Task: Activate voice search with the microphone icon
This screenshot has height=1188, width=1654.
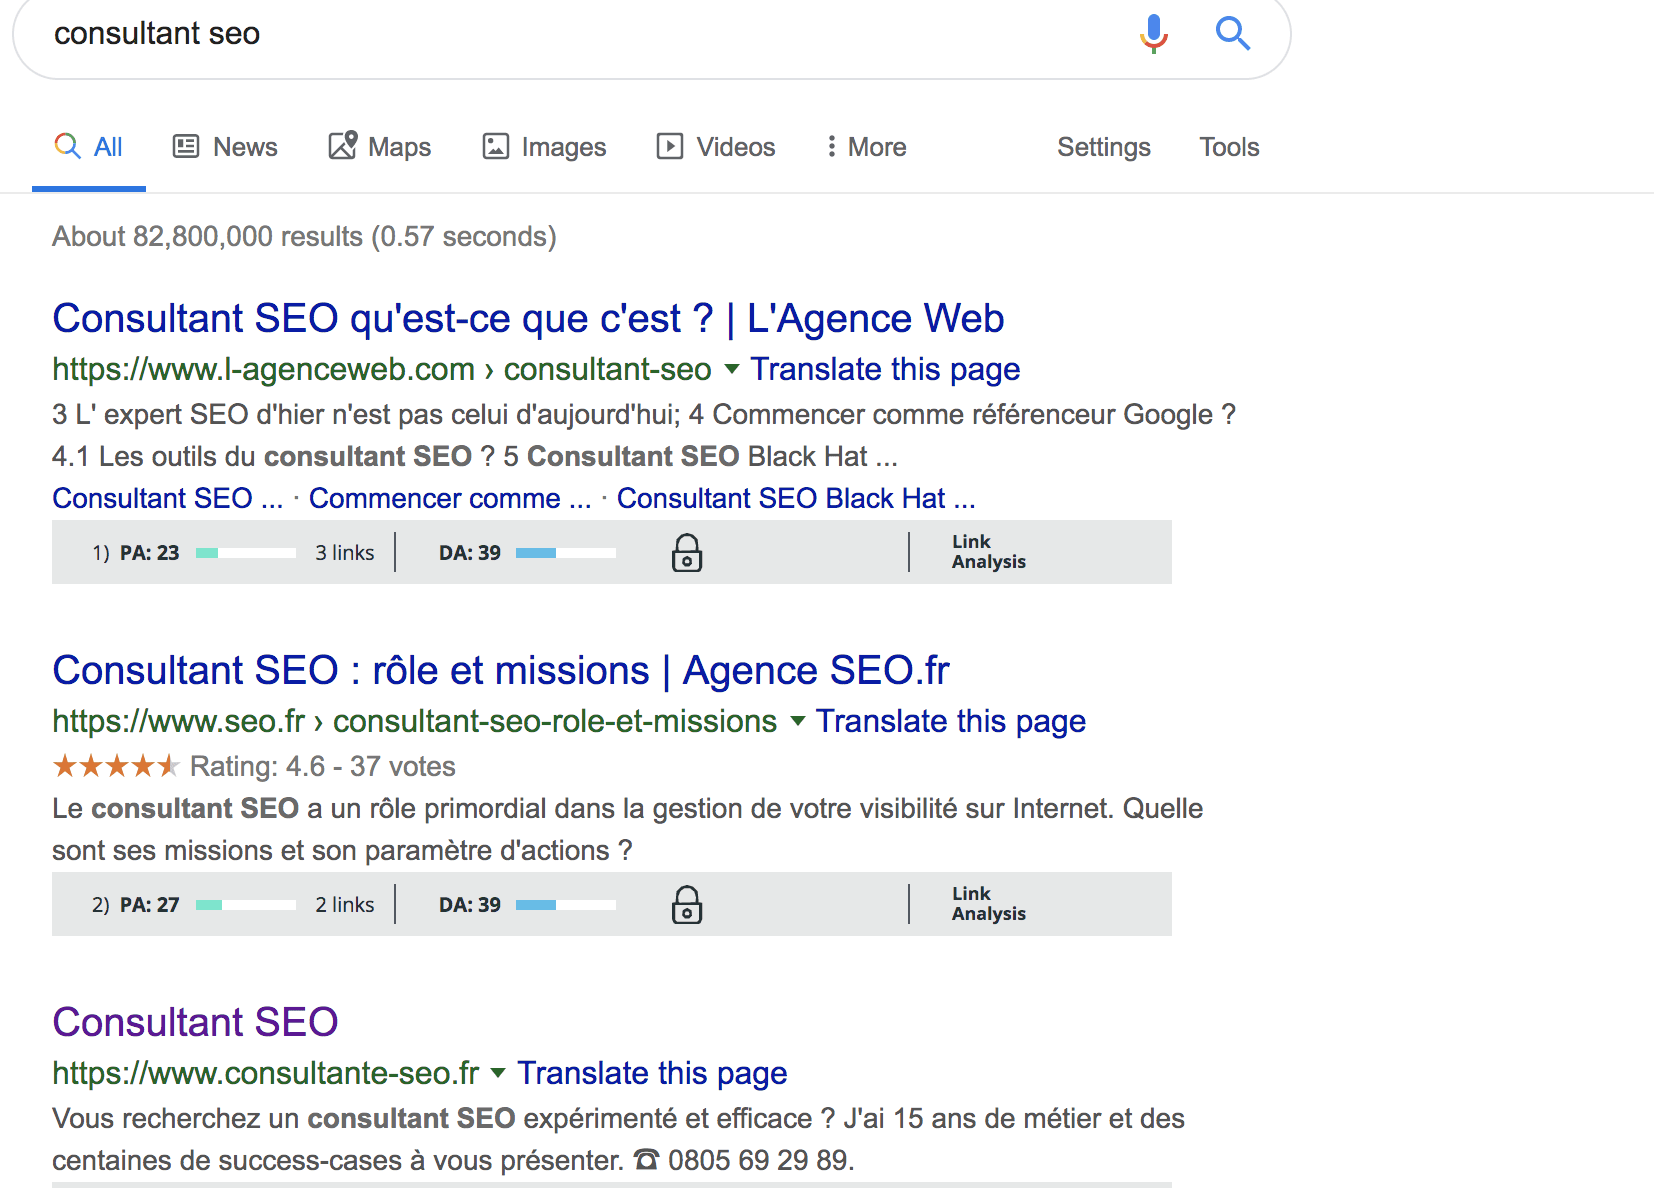Action: [x=1152, y=33]
